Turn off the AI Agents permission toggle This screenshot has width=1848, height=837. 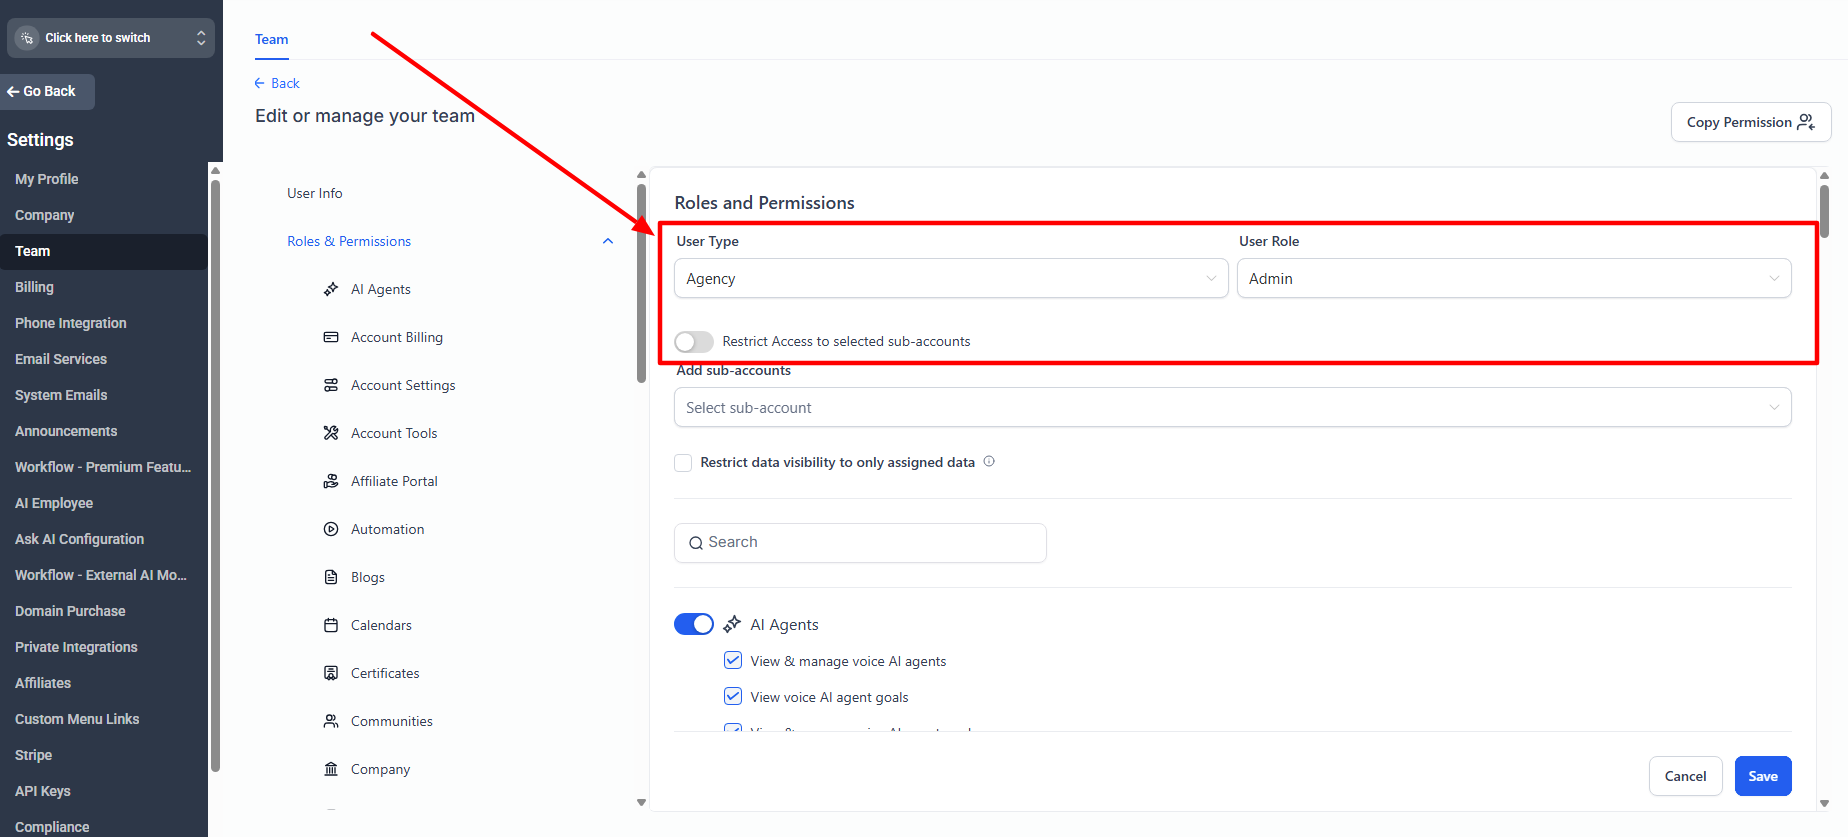pyautogui.click(x=694, y=624)
